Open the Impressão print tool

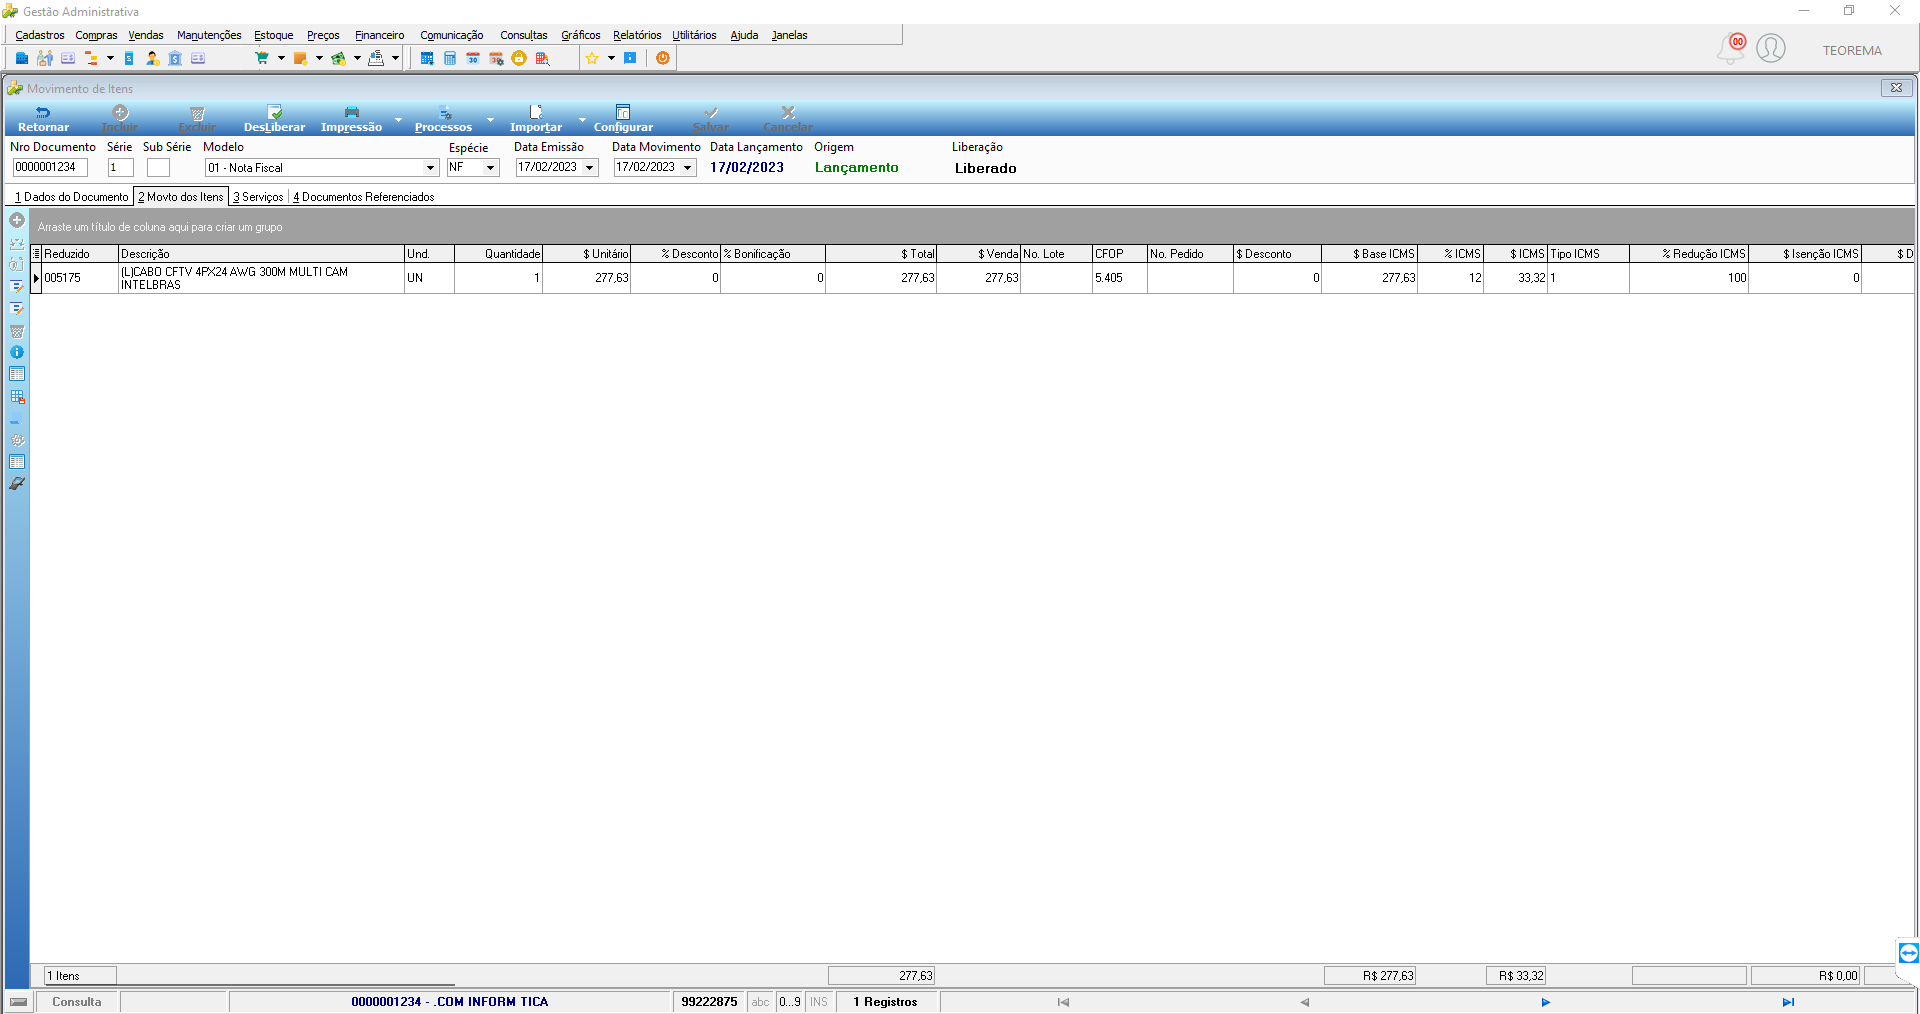351,119
